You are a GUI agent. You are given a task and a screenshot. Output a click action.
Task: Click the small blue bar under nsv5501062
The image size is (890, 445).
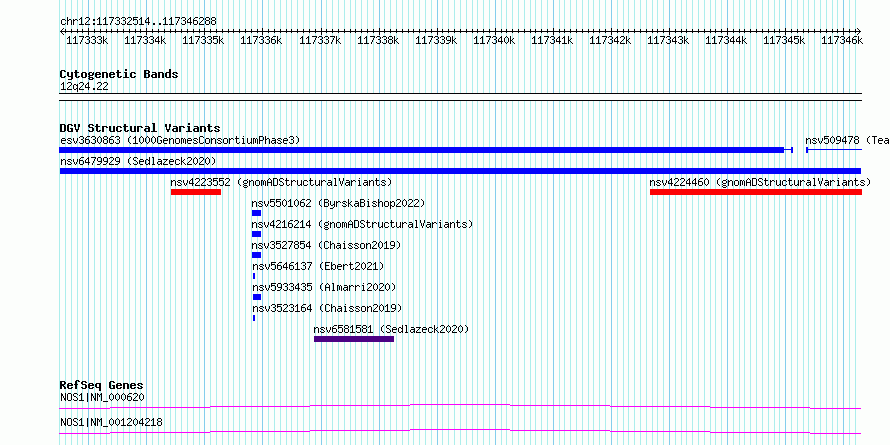(x=257, y=213)
